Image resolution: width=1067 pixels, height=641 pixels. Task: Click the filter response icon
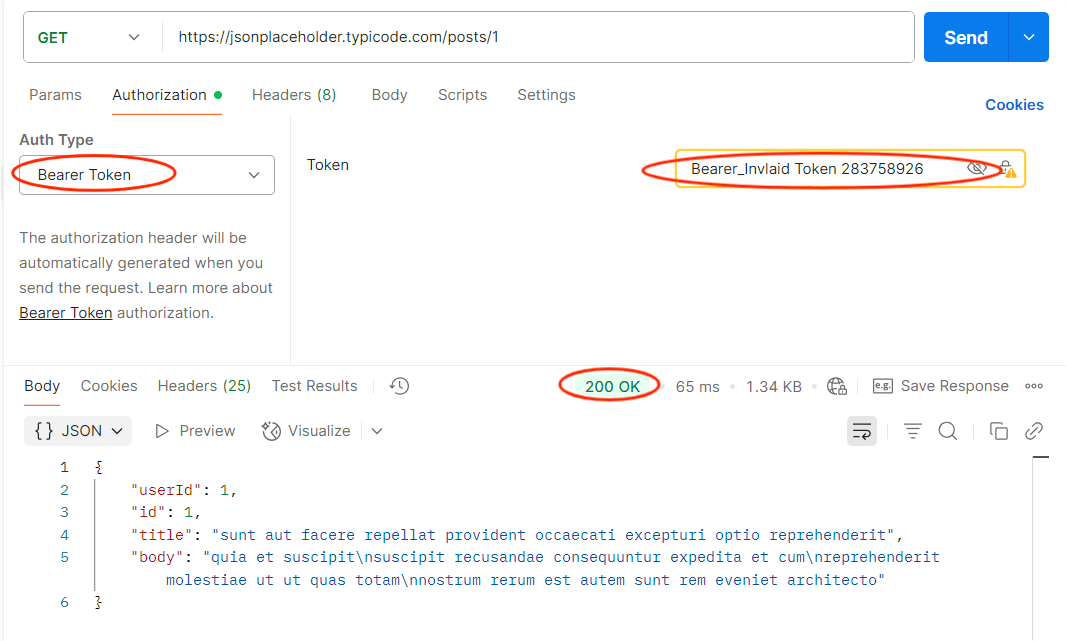(x=912, y=430)
